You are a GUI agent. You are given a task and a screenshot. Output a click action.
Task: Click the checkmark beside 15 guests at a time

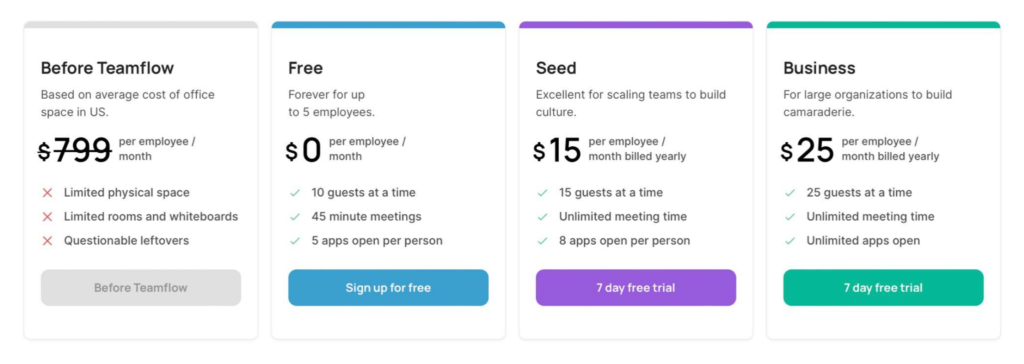coord(542,193)
